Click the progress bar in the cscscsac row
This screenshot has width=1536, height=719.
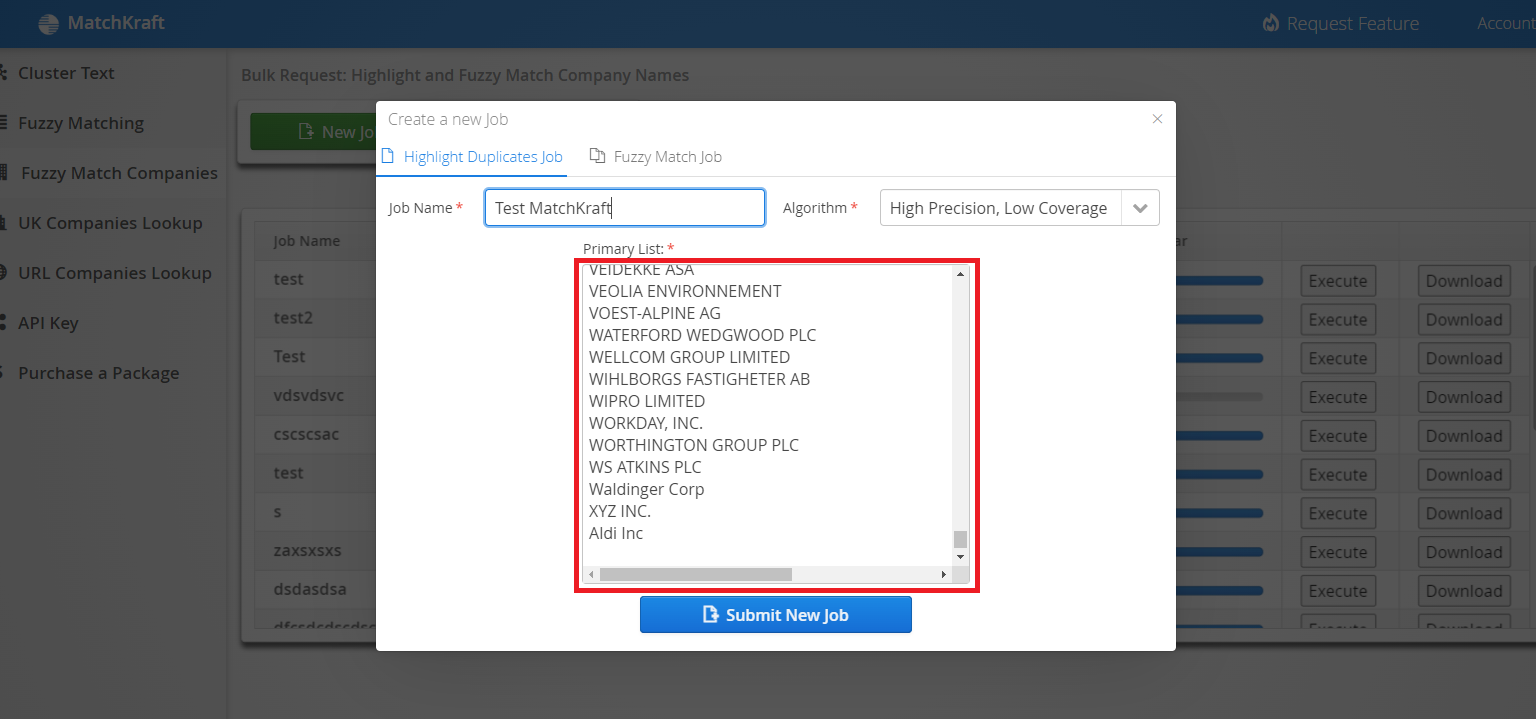click(1219, 436)
